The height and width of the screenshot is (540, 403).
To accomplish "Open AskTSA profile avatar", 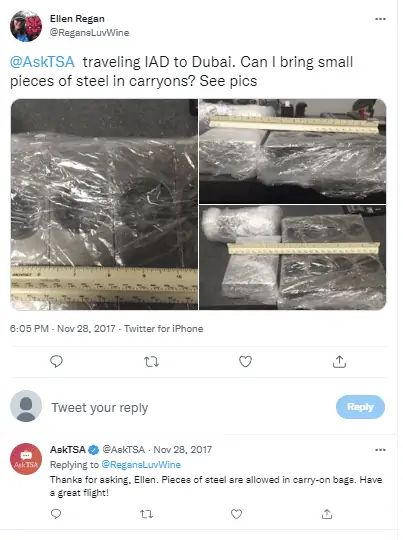I will 26,459.
